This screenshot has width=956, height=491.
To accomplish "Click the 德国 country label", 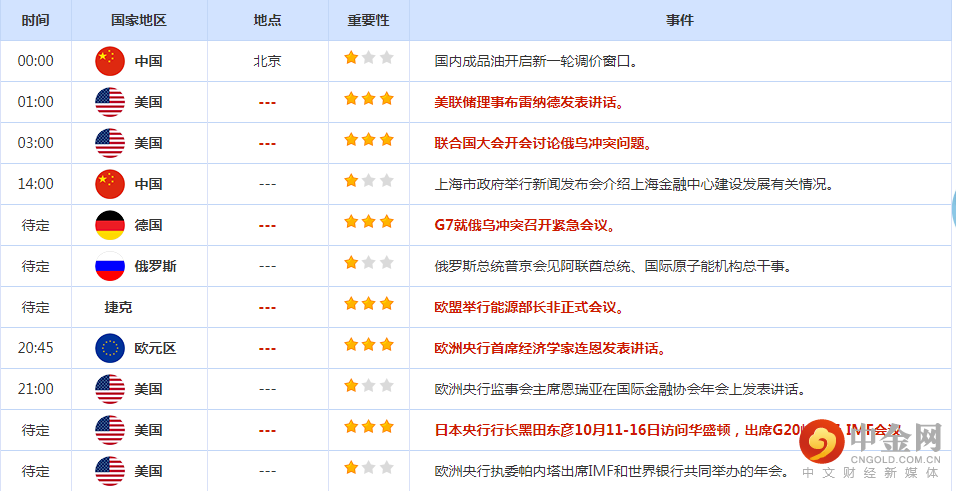I will tap(148, 225).
